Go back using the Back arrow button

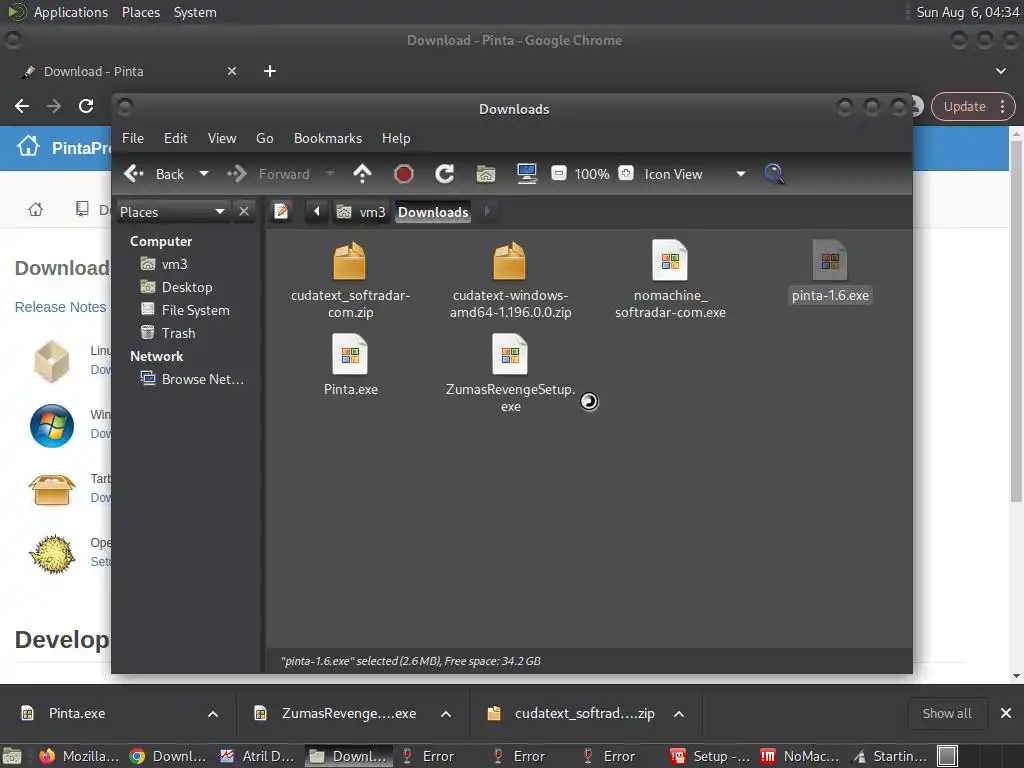154,174
